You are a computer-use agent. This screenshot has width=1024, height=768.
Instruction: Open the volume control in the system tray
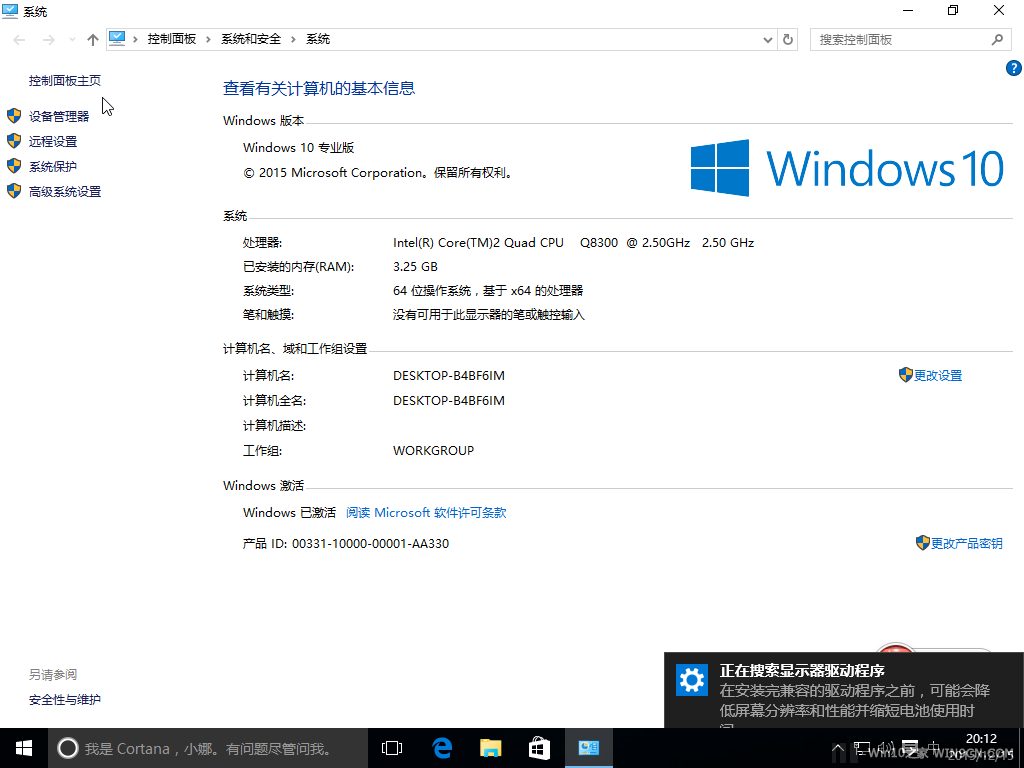click(x=885, y=747)
